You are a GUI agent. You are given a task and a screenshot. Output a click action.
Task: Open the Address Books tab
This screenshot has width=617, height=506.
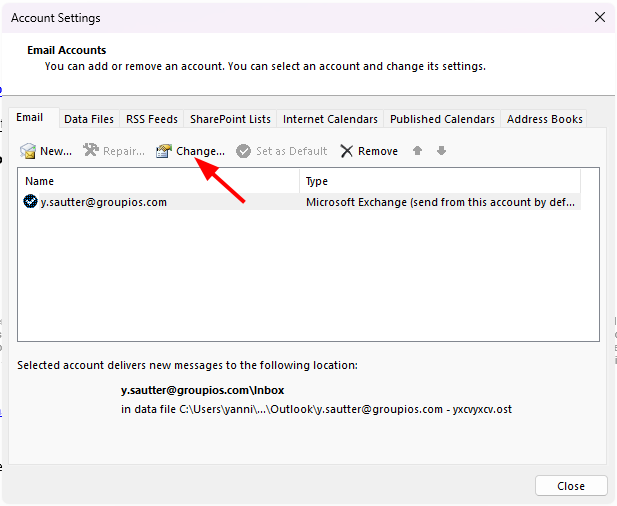coord(544,119)
